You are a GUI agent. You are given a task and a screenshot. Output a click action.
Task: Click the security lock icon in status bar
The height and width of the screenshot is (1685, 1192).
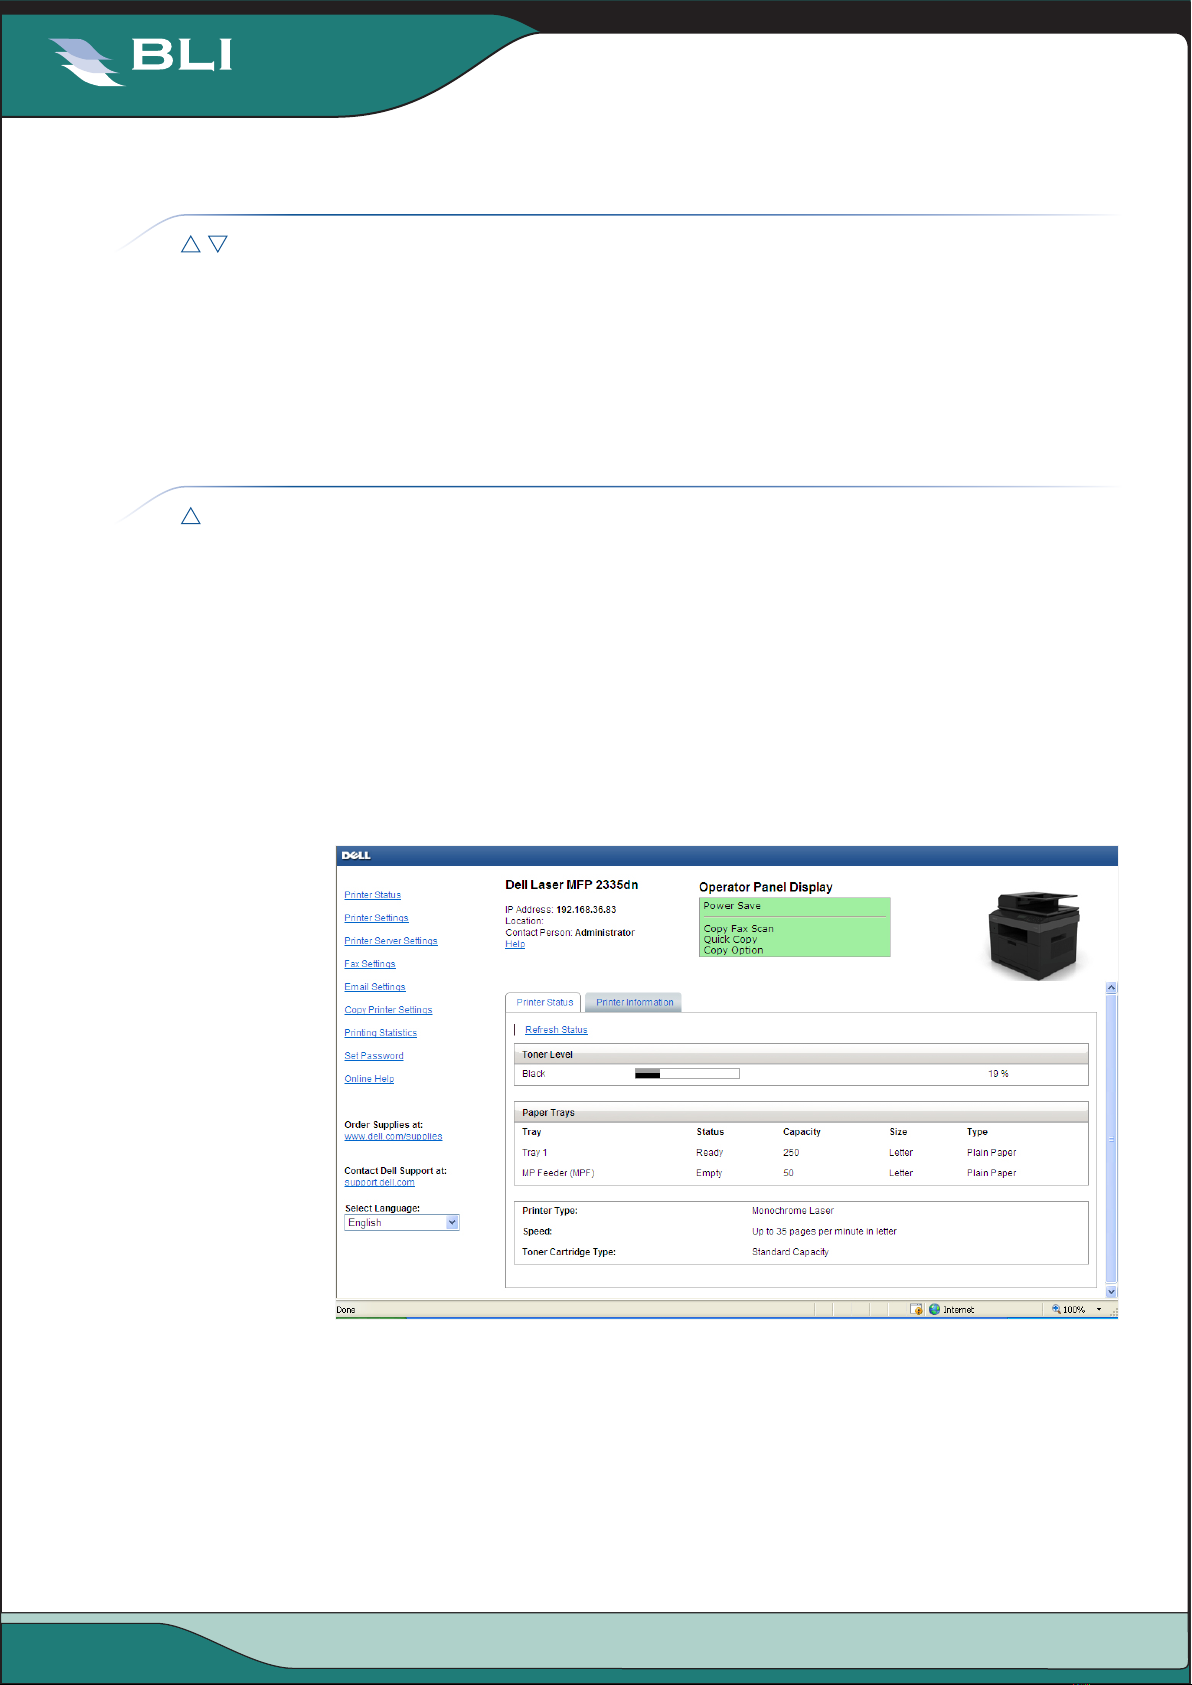click(x=917, y=1309)
